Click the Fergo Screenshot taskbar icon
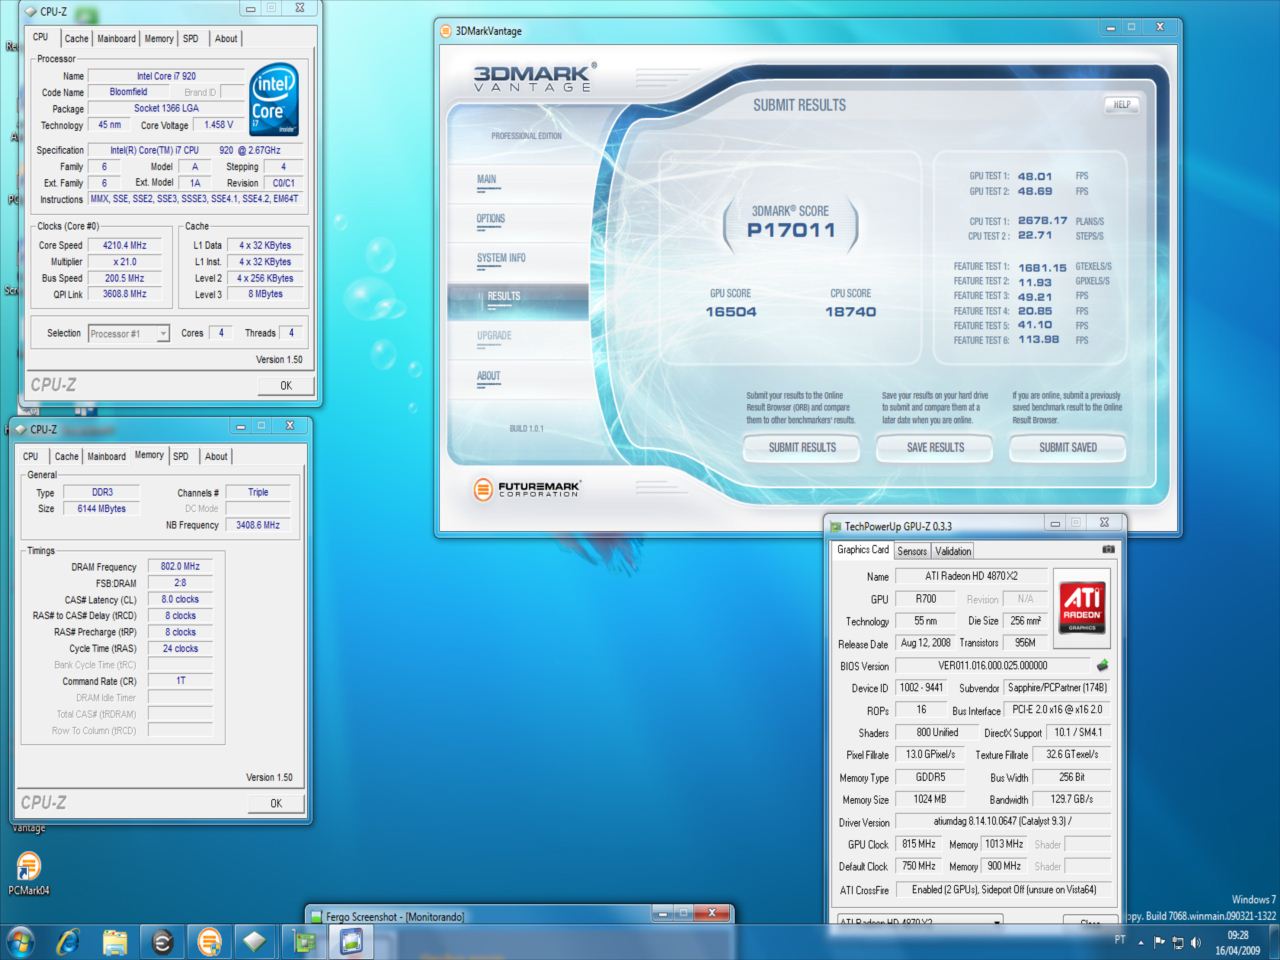1280x960 pixels. click(x=351, y=941)
